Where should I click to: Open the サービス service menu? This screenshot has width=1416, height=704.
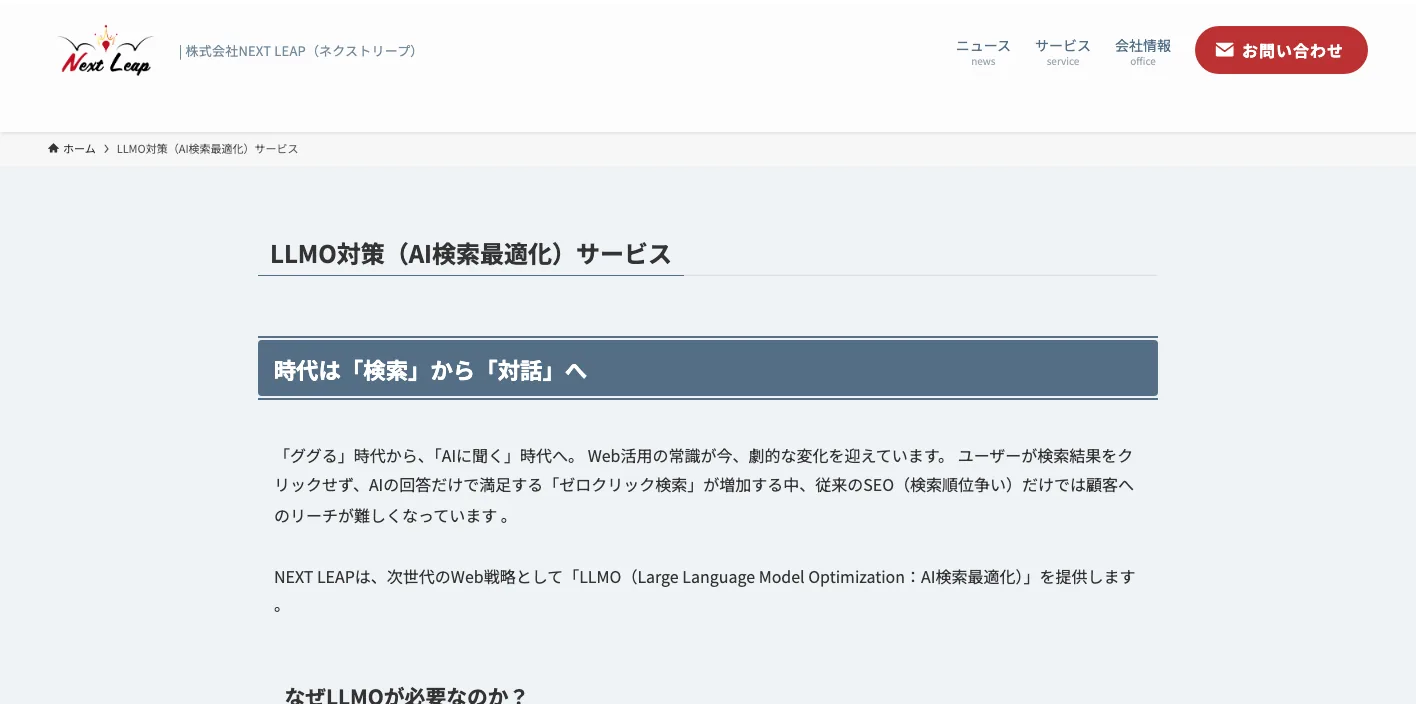click(1062, 51)
